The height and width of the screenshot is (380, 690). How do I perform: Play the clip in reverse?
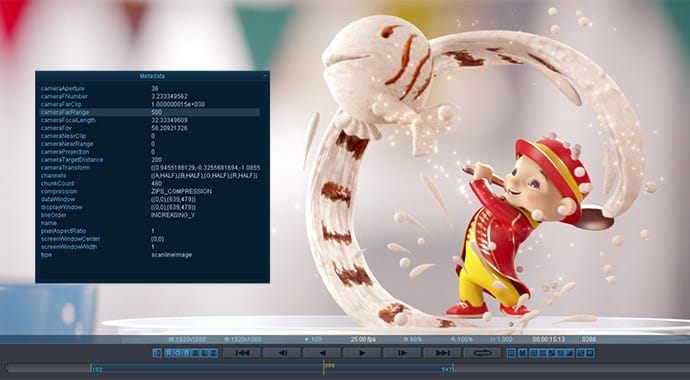tap(322, 353)
